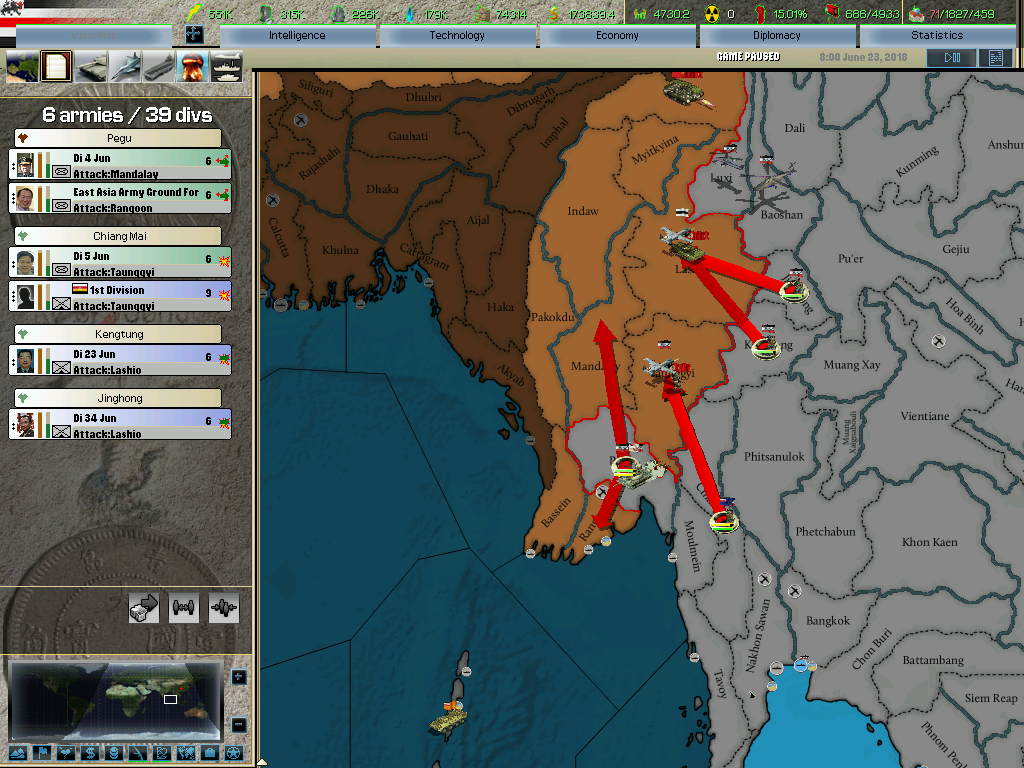Image resolution: width=1024 pixels, height=768 pixels.
Task: Toggle game pause with play/pause button
Action: point(945,58)
